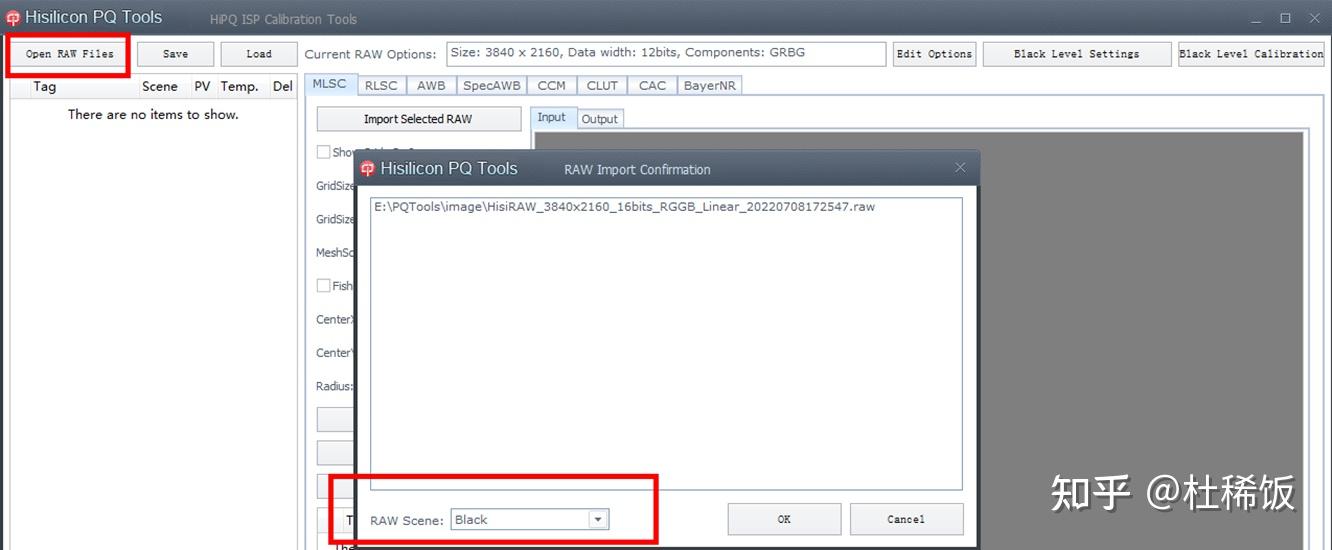Toggle the Fish checkbox in MLSC panel

click(x=323, y=285)
